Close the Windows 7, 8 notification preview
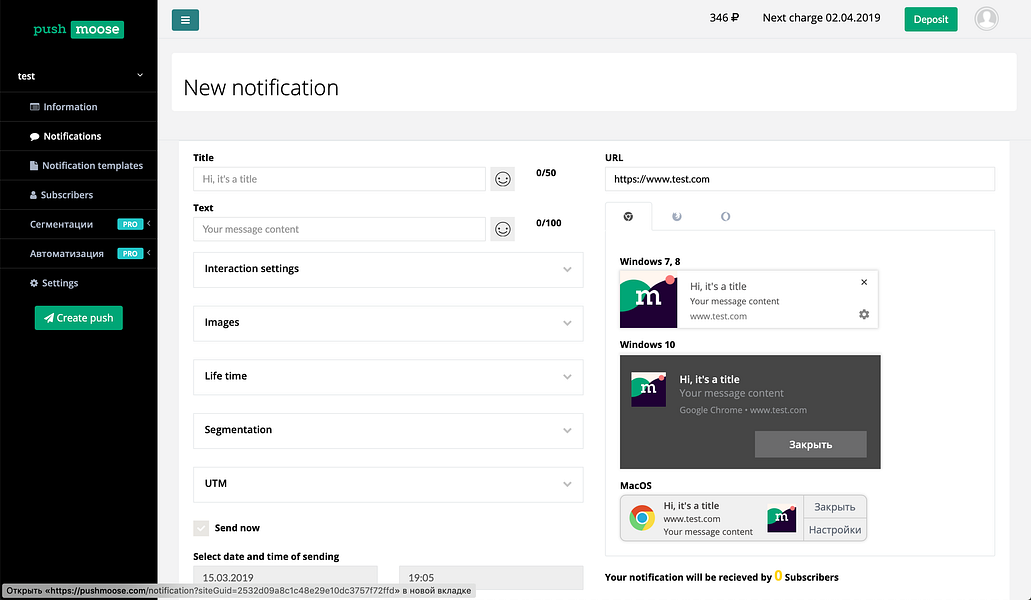Viewport: 1031px width, 600px height. pos(864,282)
